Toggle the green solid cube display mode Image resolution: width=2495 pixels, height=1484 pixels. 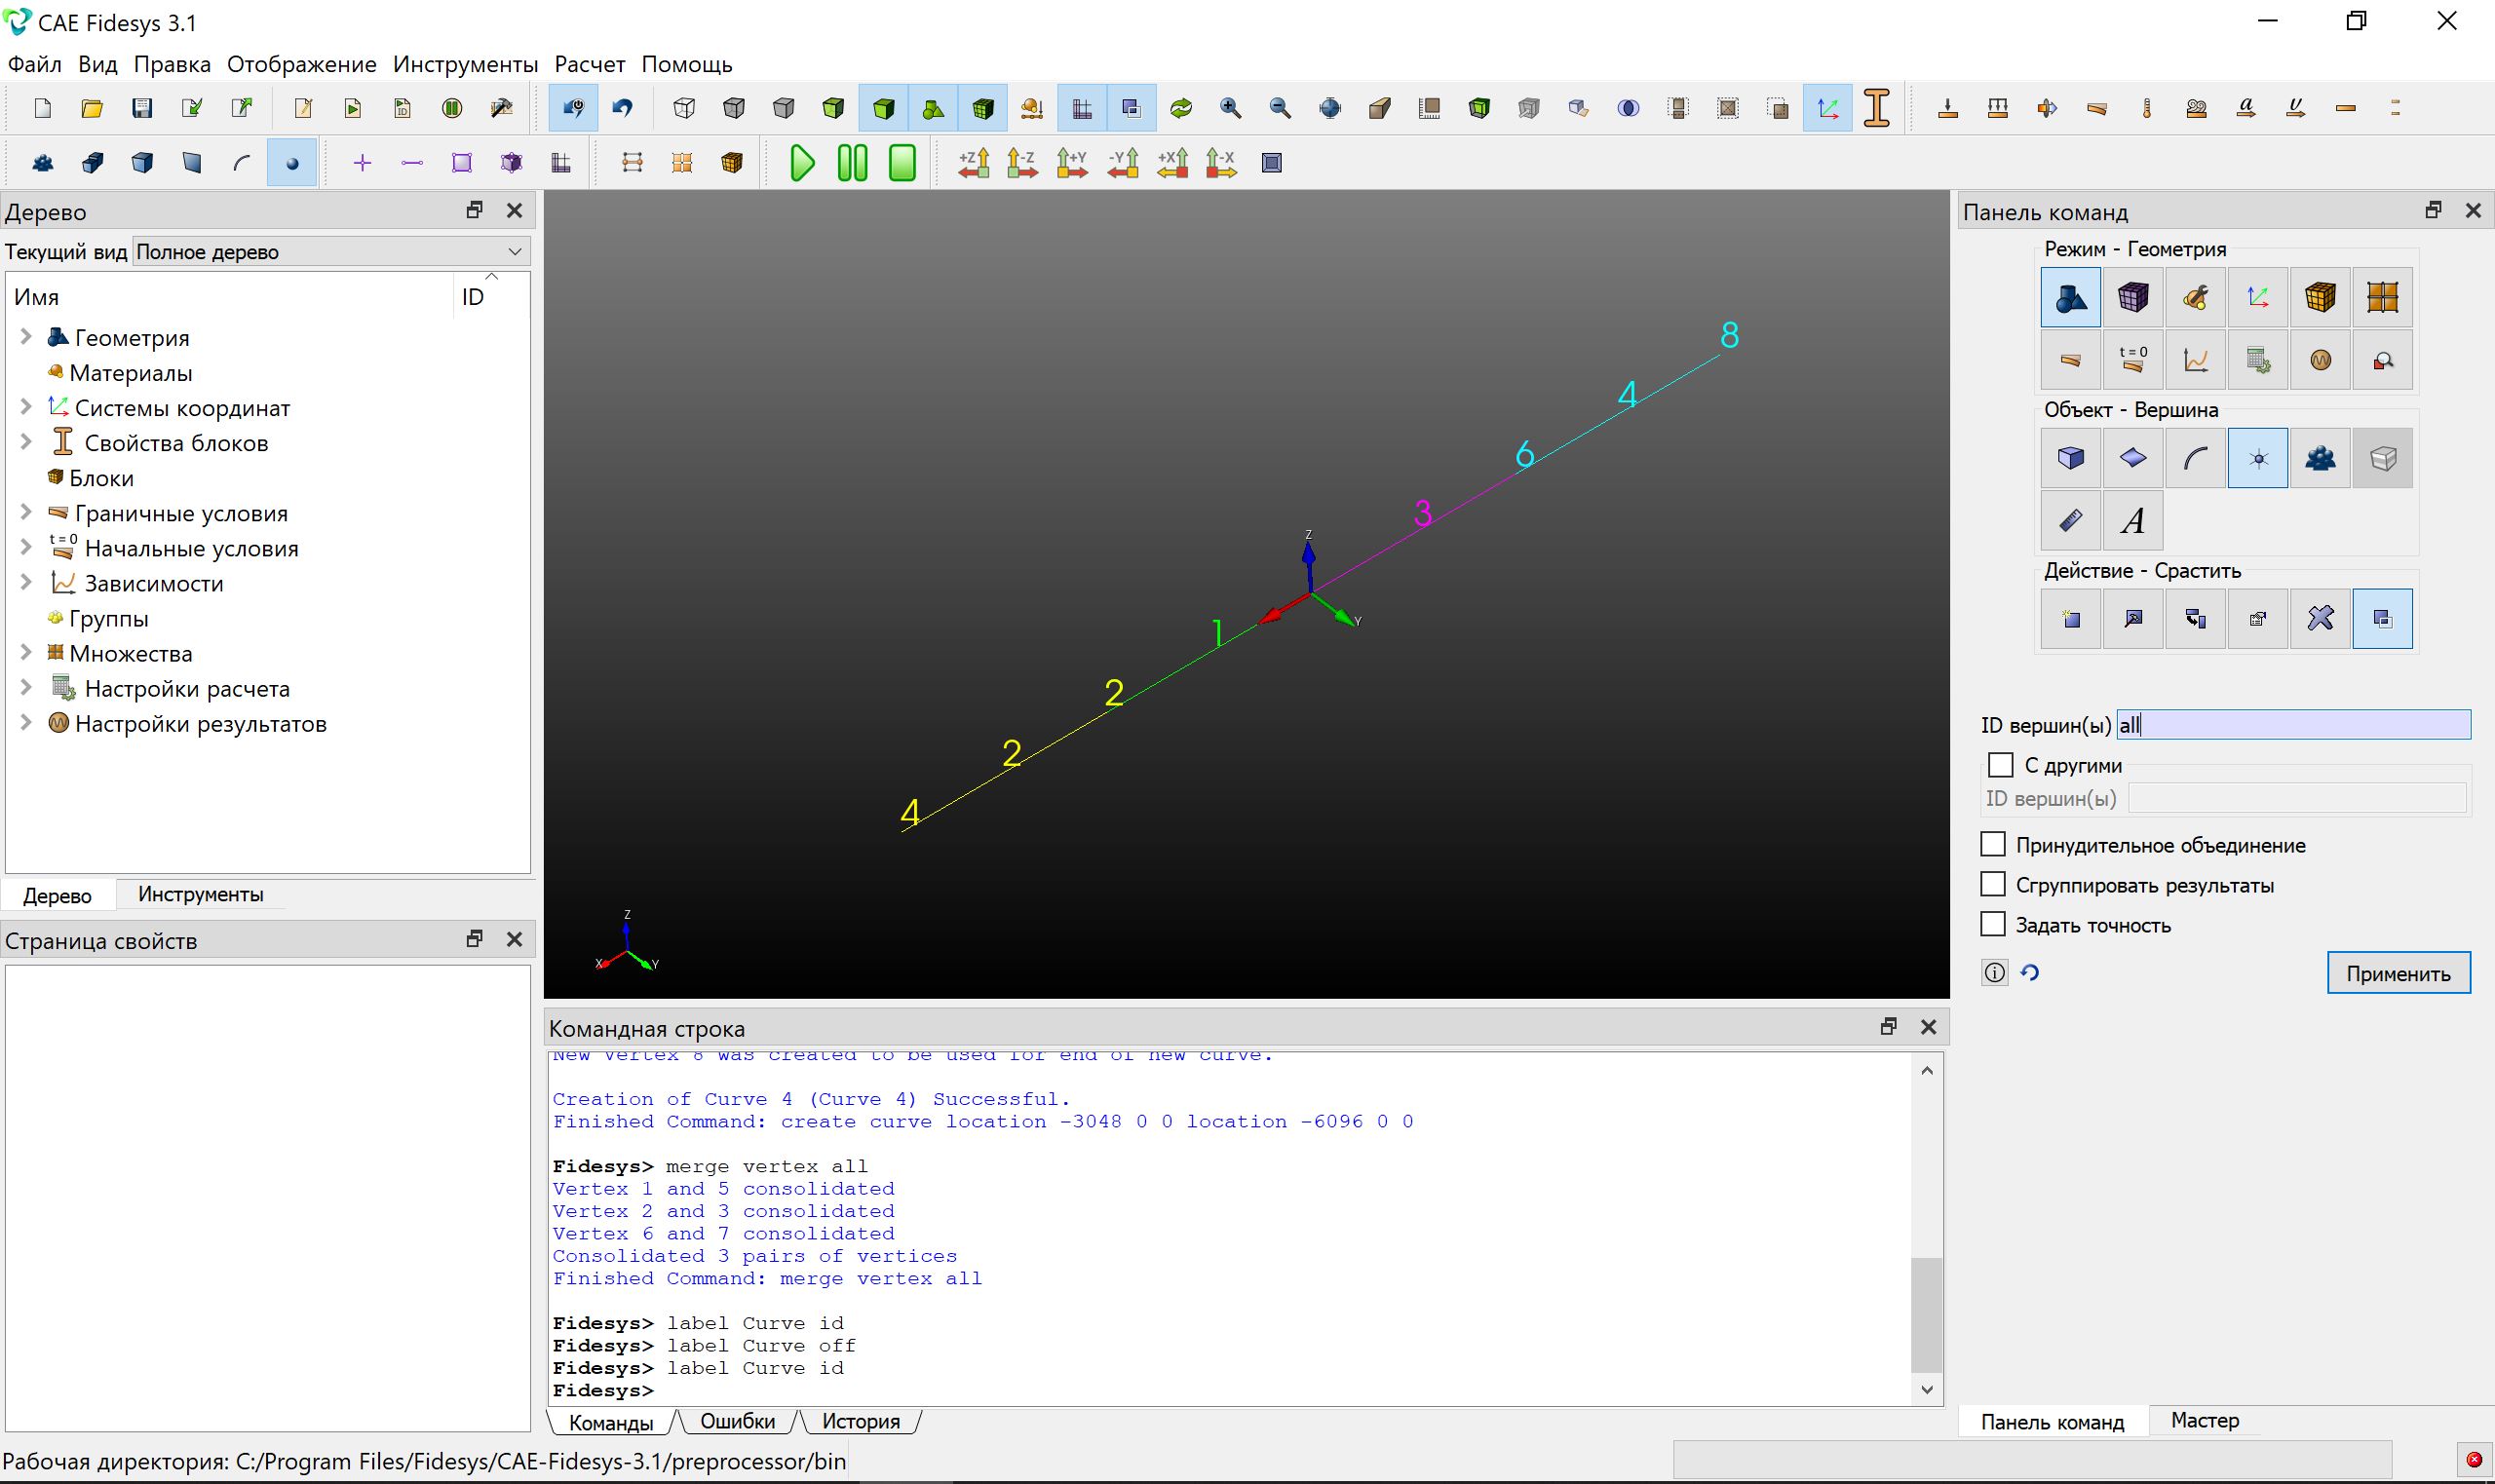[x=883, y=108]
